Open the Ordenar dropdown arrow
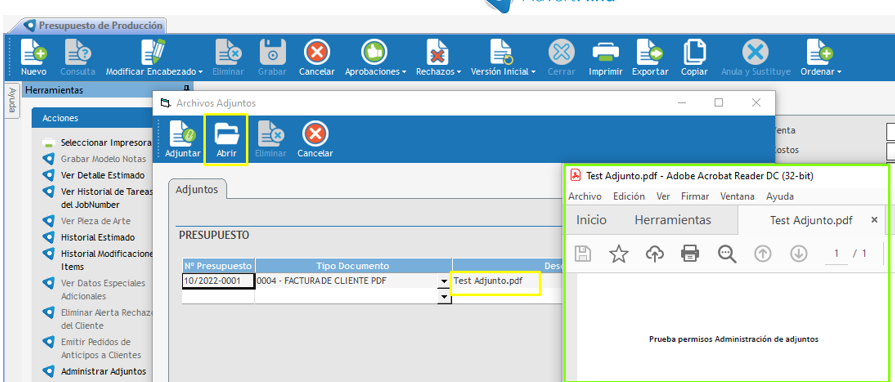The height and width of the screenshot is (382, 895). tap(839, 73)
